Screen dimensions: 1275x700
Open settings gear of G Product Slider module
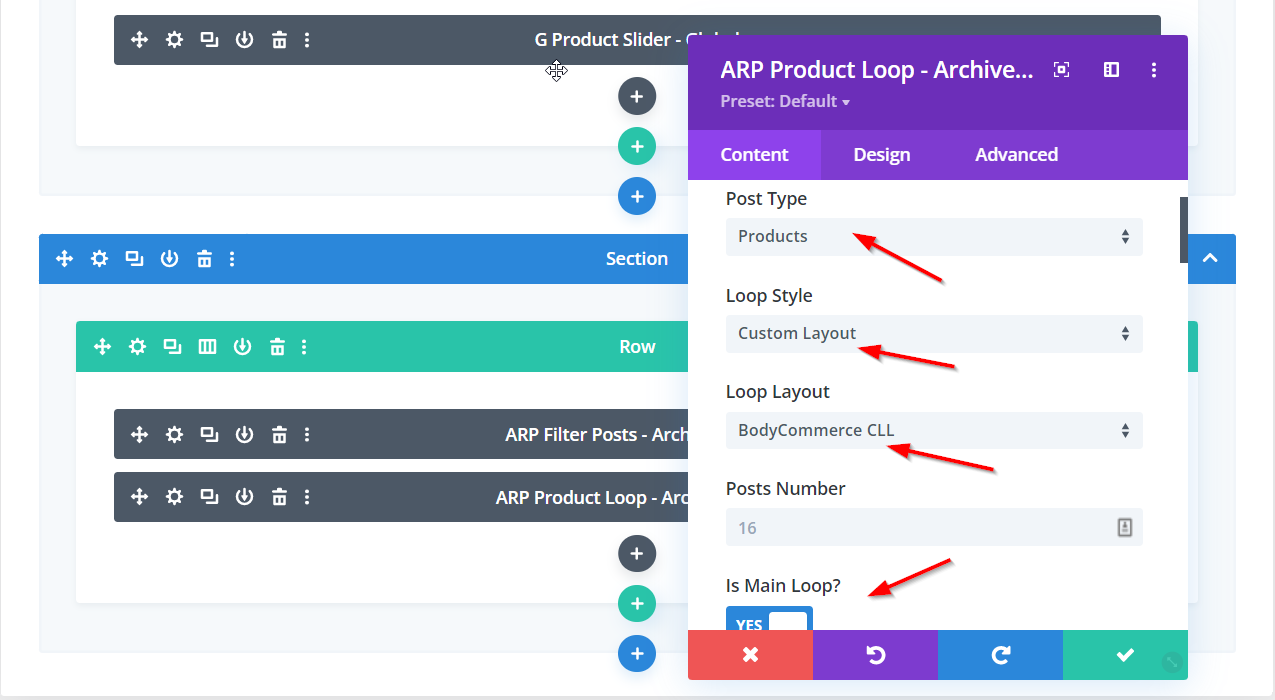[174, 40]
